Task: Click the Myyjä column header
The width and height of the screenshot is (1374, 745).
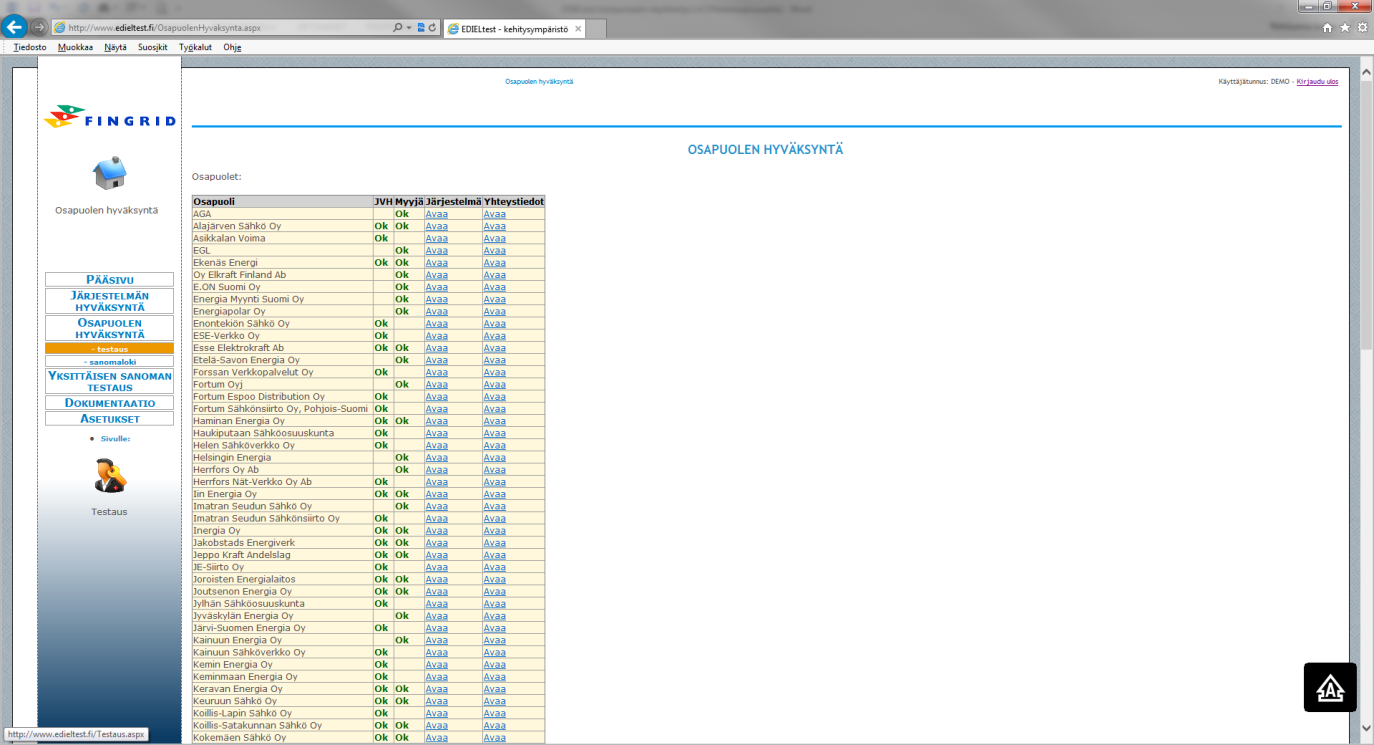Action: pos(409,201)
